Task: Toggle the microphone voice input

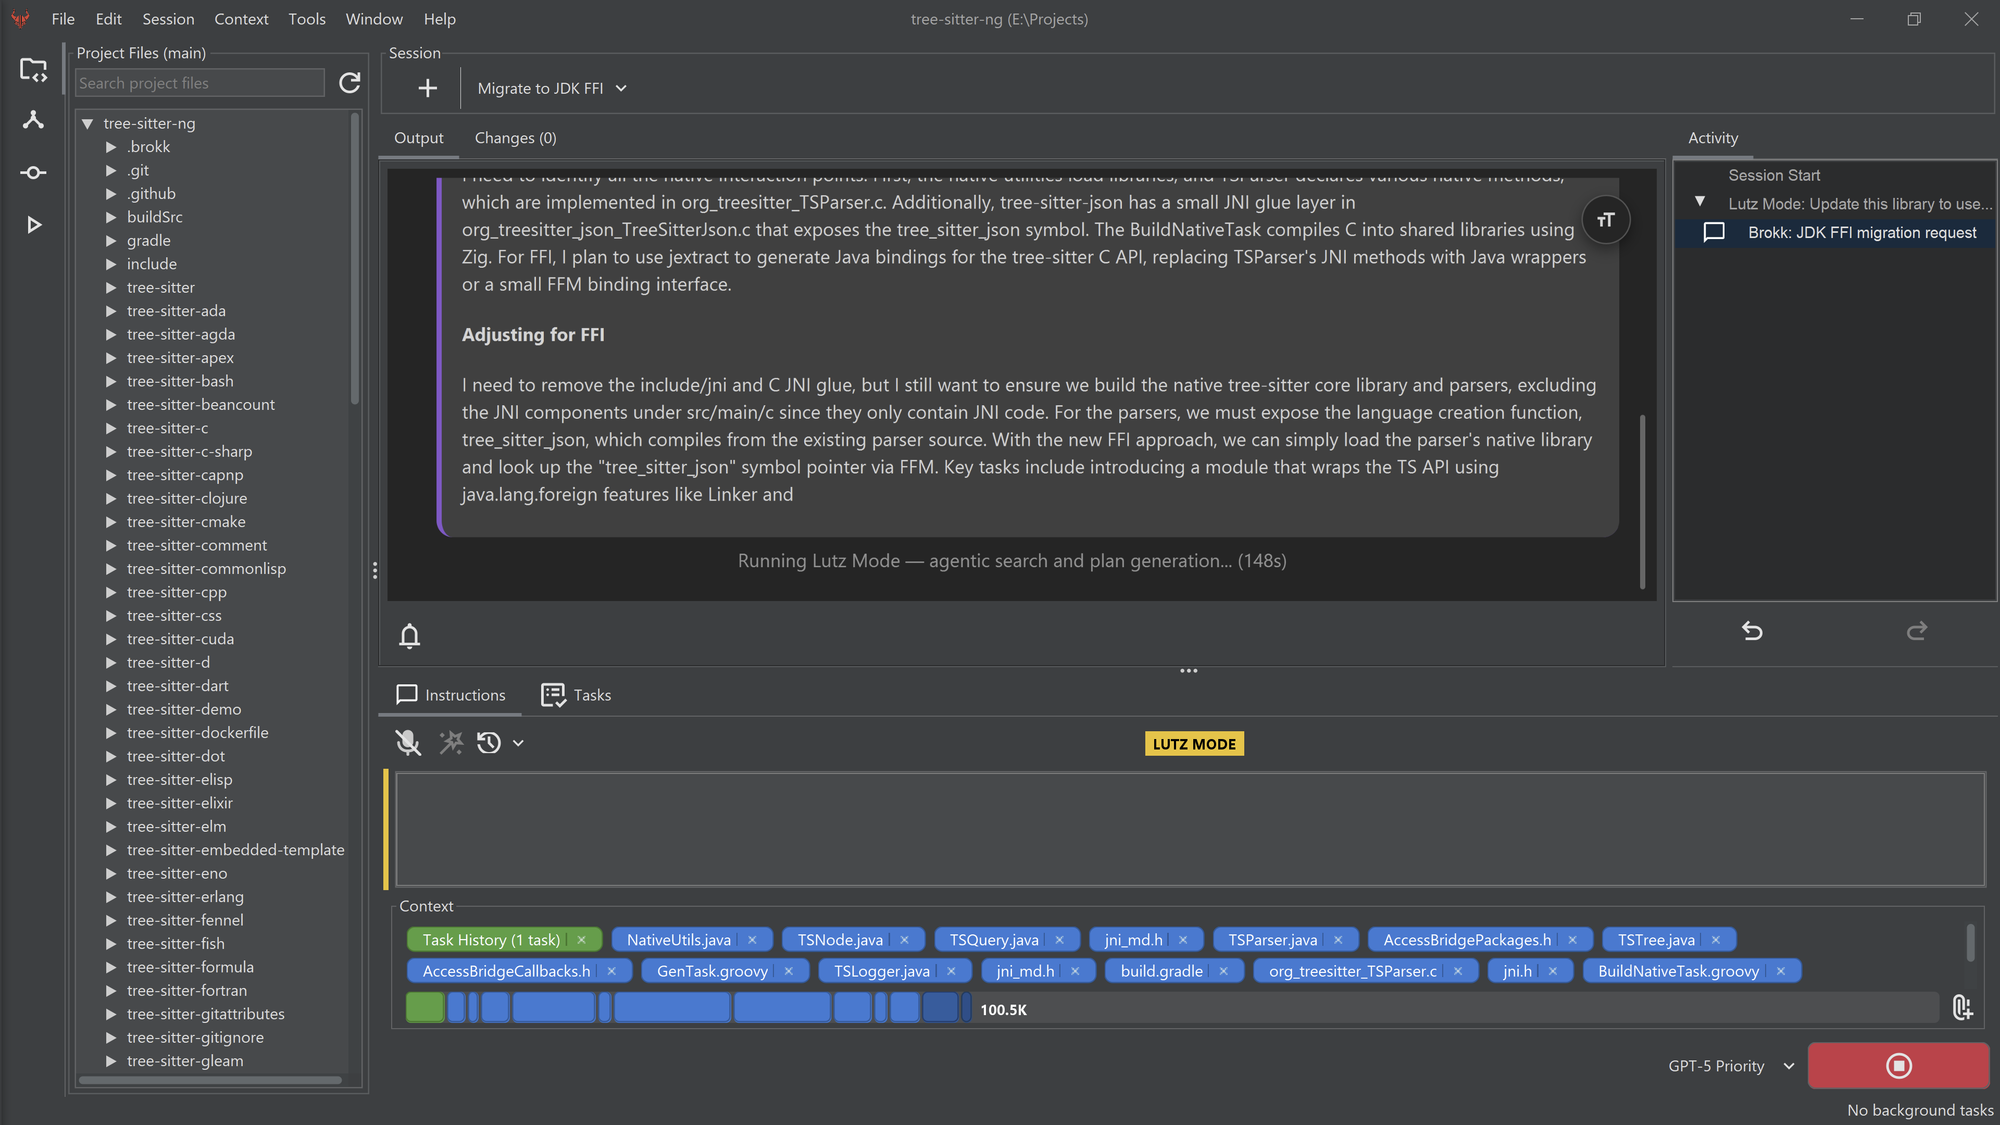Action: [408, 743]
